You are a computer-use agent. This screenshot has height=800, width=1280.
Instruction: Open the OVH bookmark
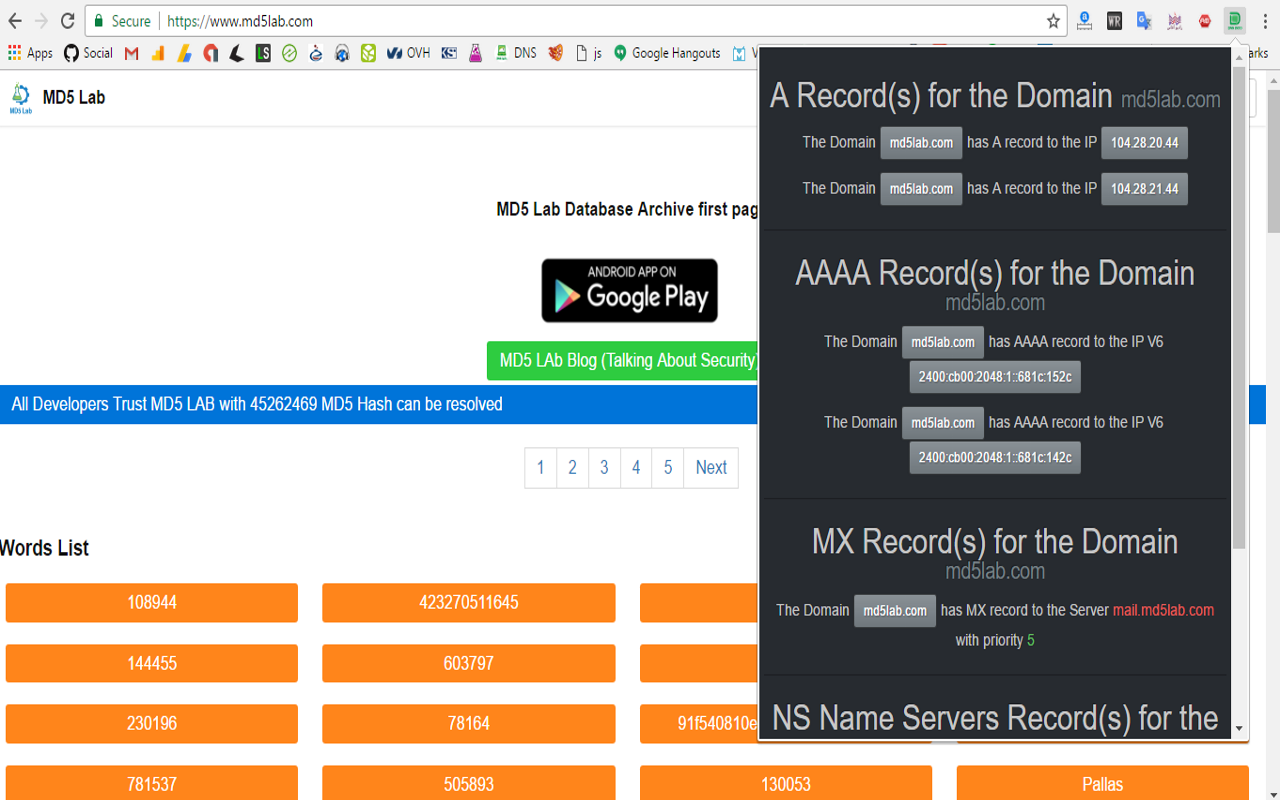click(408, 53)
